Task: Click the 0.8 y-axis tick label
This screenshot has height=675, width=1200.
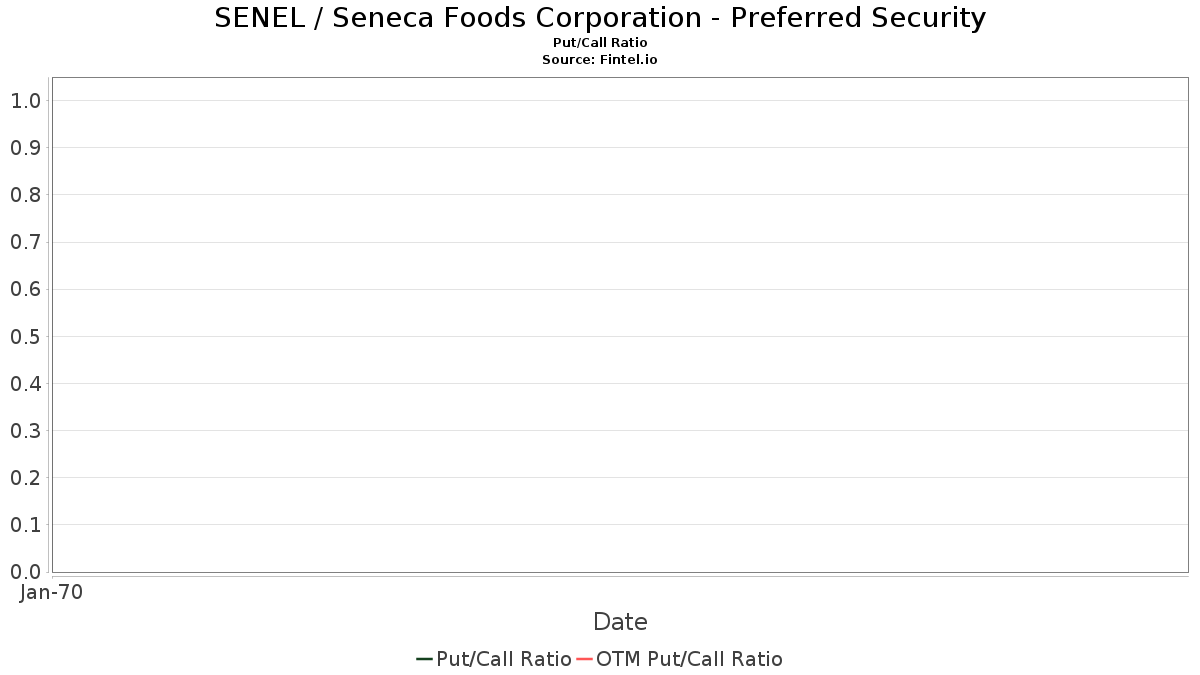Action: point(25,195)
